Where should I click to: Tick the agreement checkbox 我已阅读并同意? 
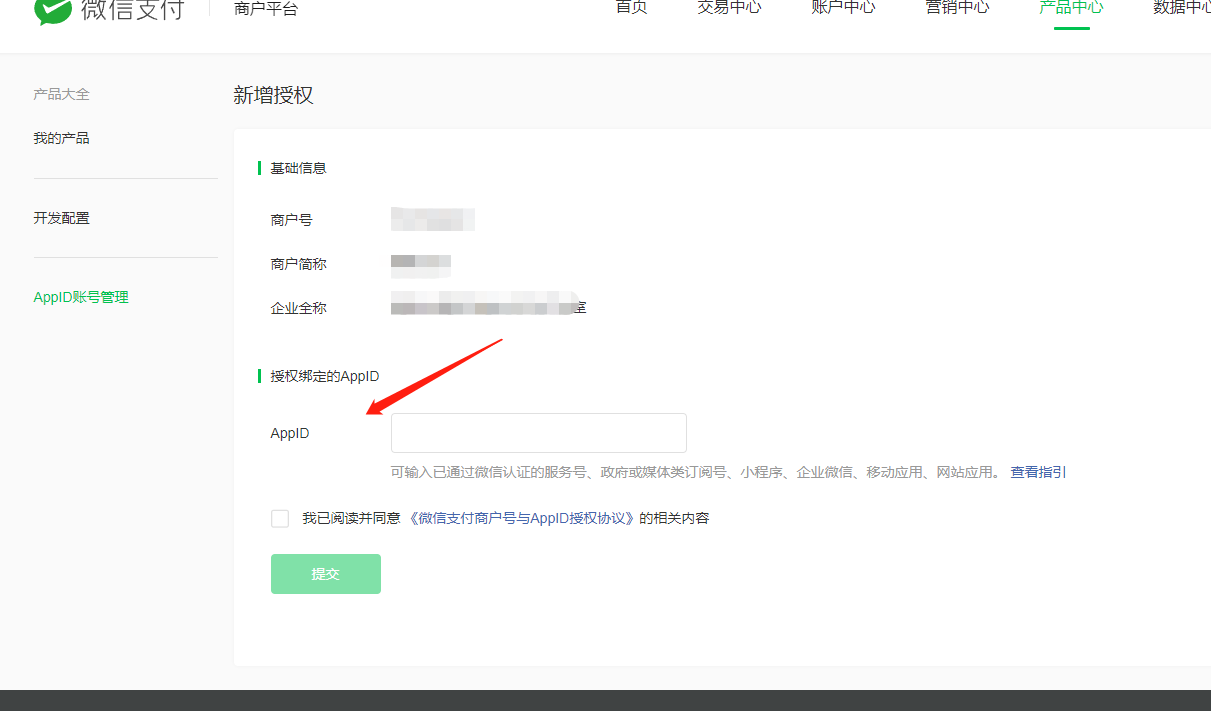[x=280, y=519]
